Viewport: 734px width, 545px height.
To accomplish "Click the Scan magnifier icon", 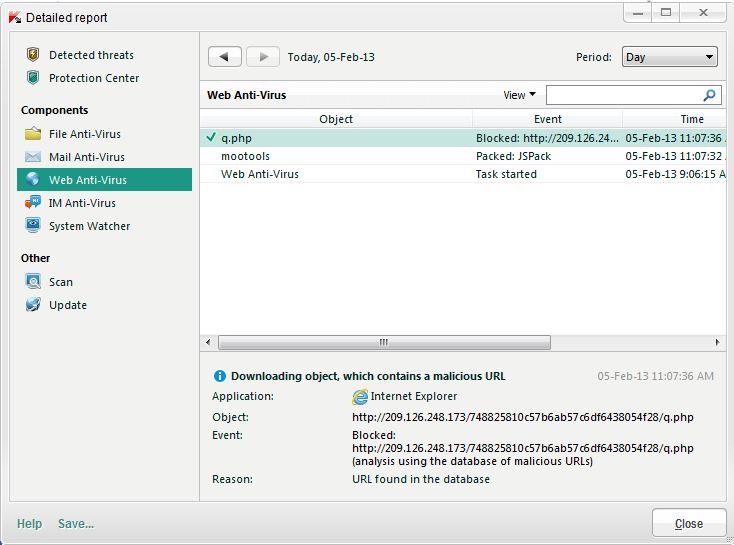I will [33, 281].
